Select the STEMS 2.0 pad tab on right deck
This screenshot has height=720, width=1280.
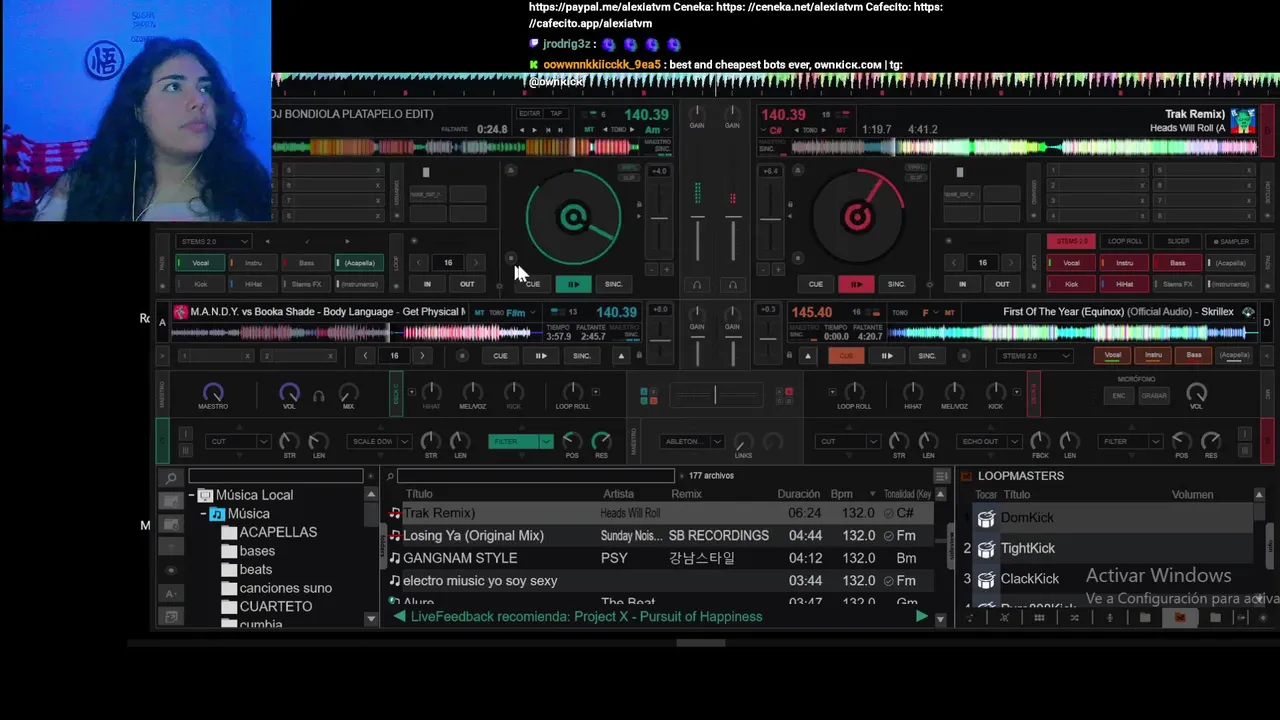tap(1071, 241)
